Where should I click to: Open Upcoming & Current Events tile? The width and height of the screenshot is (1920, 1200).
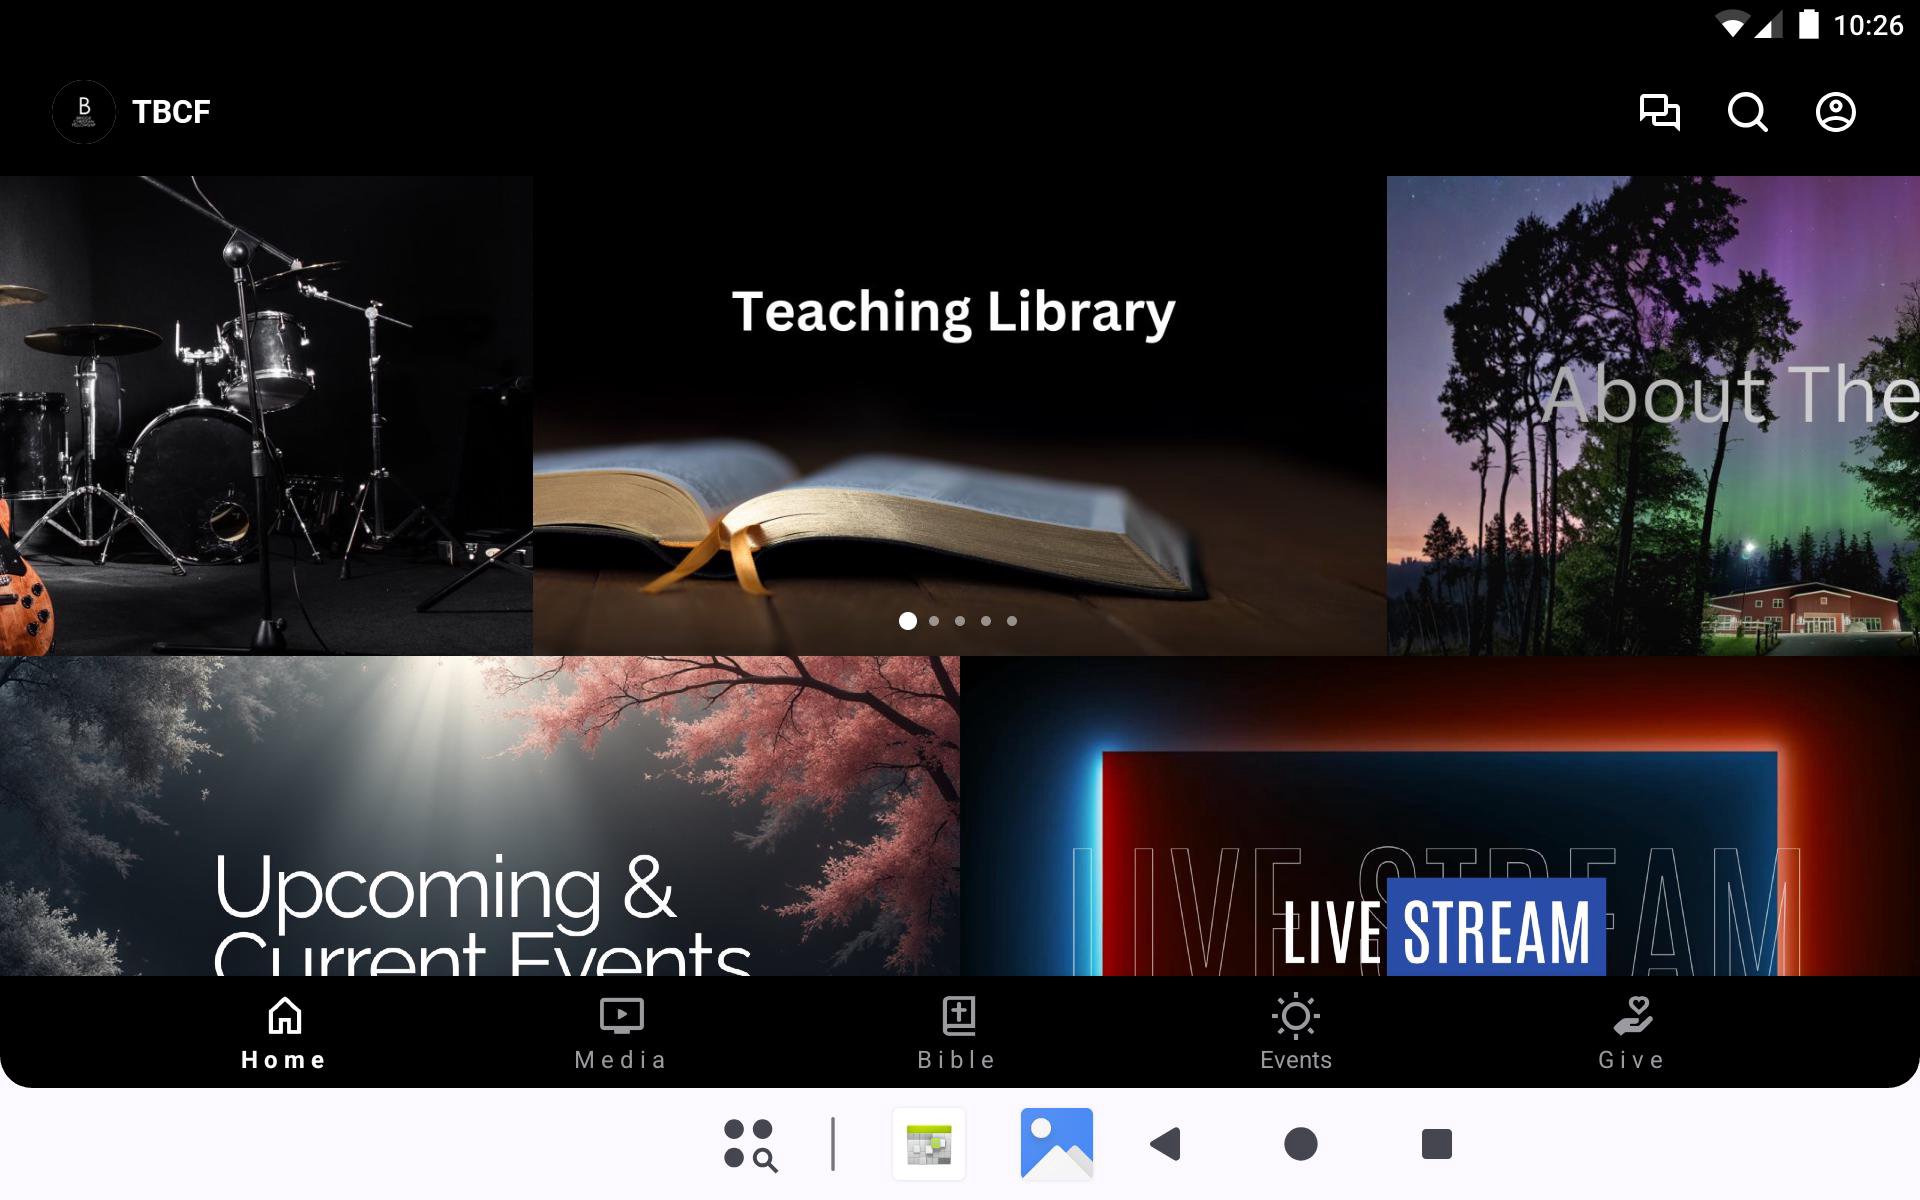[479, 815]
